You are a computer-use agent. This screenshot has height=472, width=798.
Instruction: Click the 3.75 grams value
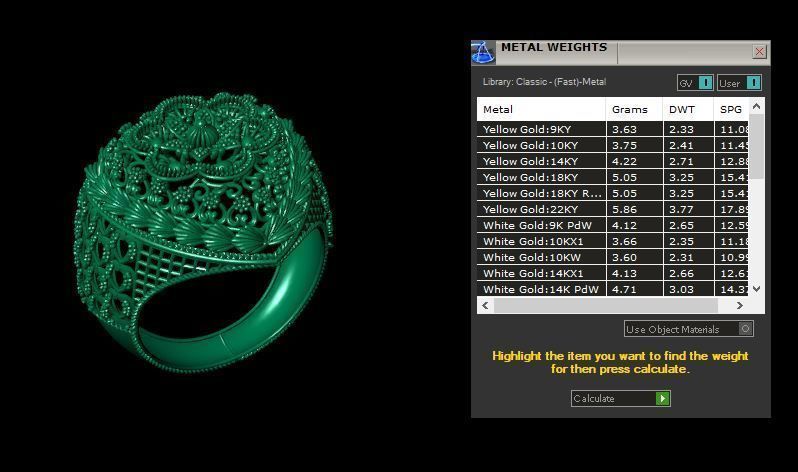point(624,145)
